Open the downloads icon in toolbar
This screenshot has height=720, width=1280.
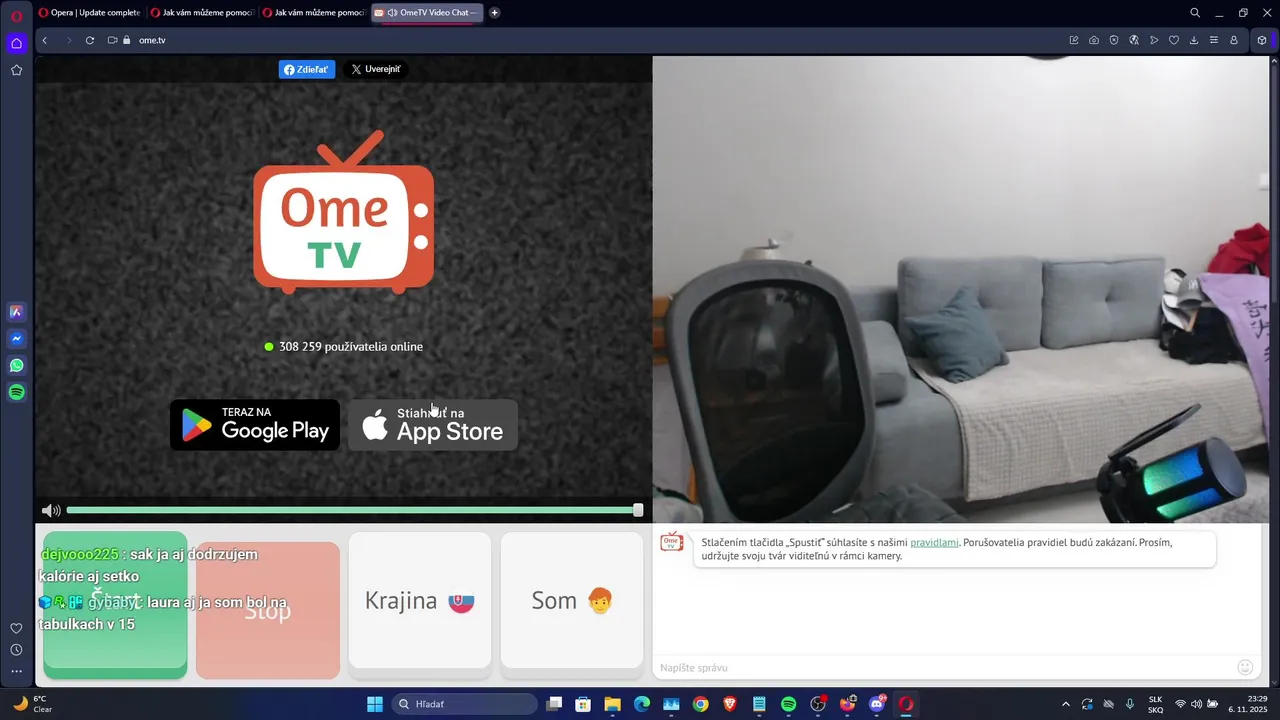coord(1194,40)
